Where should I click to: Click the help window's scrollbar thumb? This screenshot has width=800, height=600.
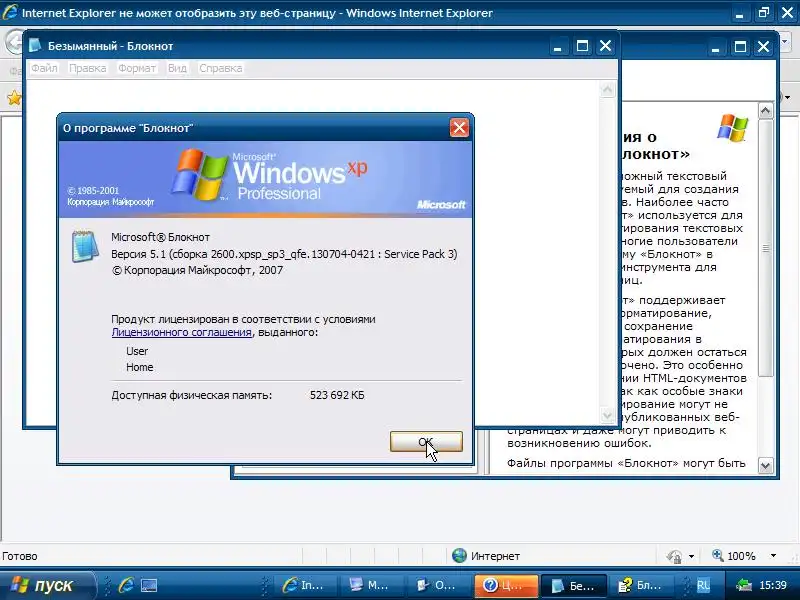[765, 248]
